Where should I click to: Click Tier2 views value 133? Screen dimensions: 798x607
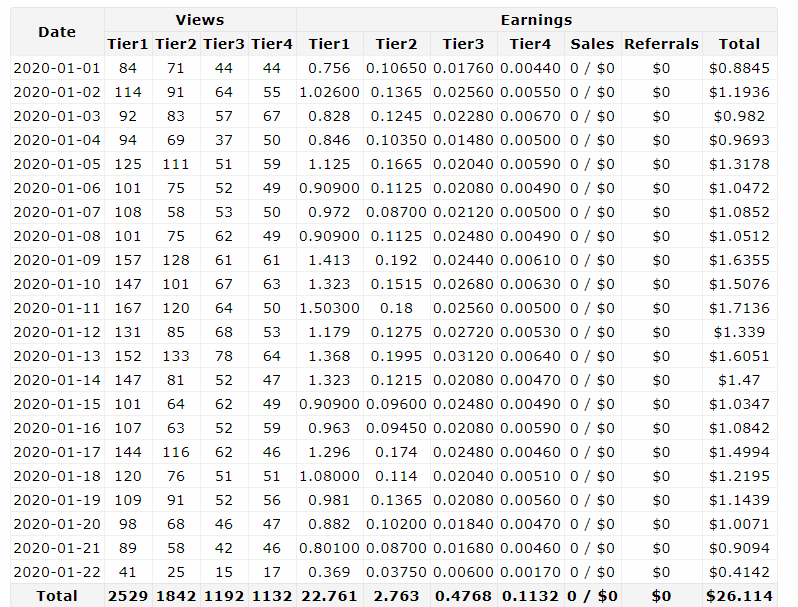176,356
